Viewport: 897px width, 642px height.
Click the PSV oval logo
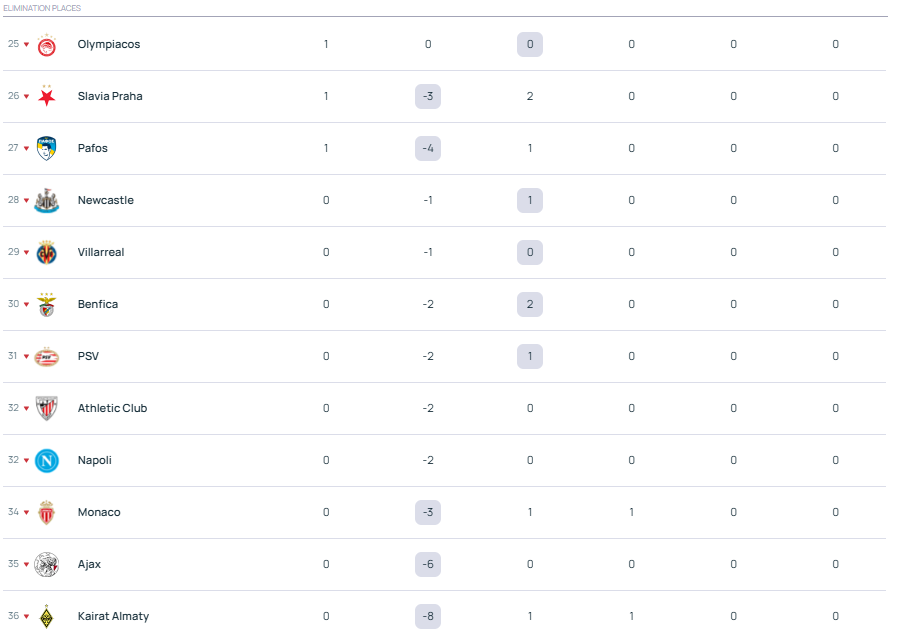[x=47, y=357]
